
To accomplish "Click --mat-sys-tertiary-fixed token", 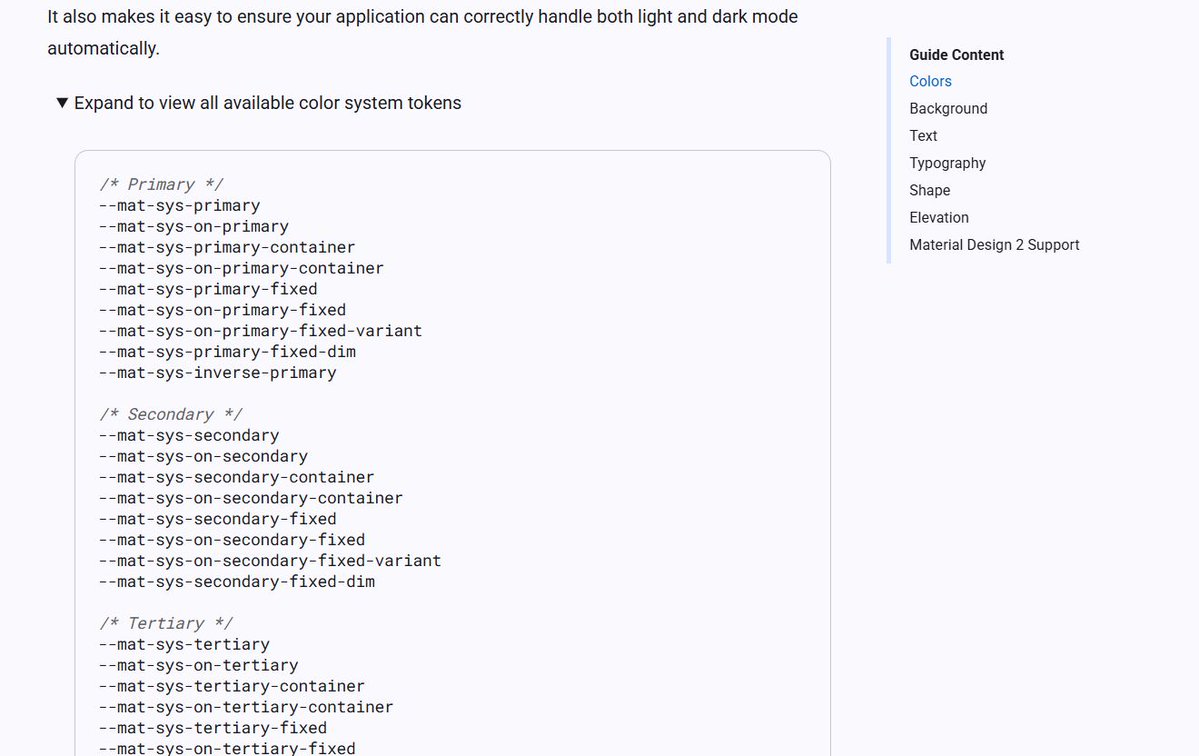I will 213,728.
